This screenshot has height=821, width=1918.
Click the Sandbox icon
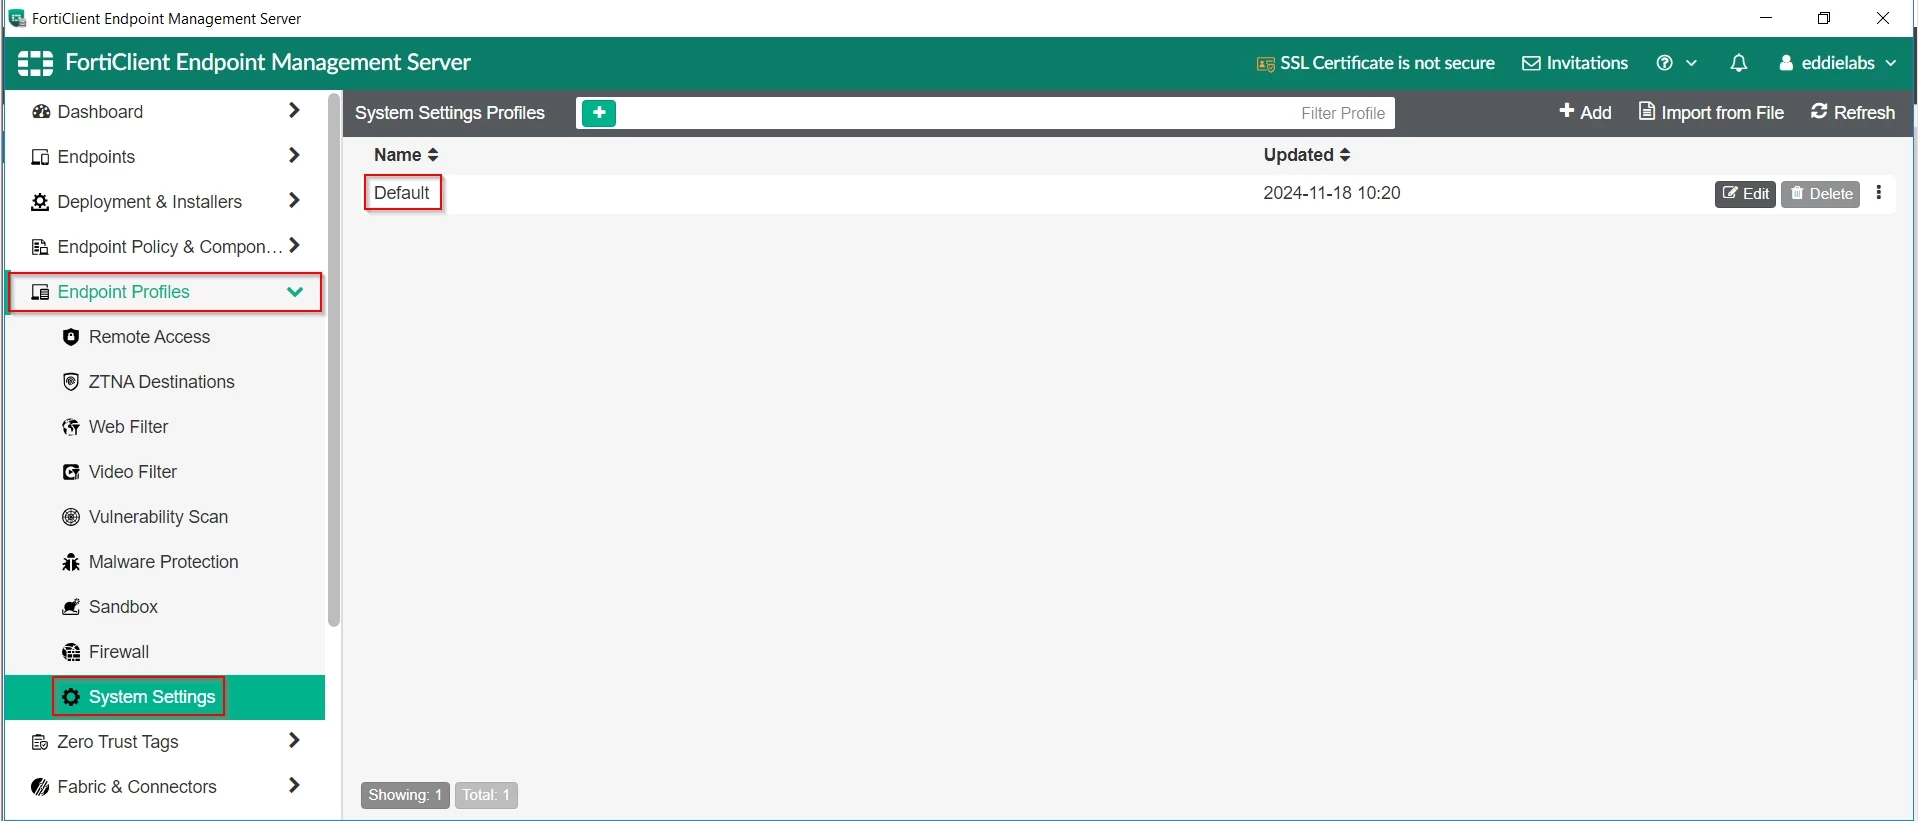(x=71, y=607)
